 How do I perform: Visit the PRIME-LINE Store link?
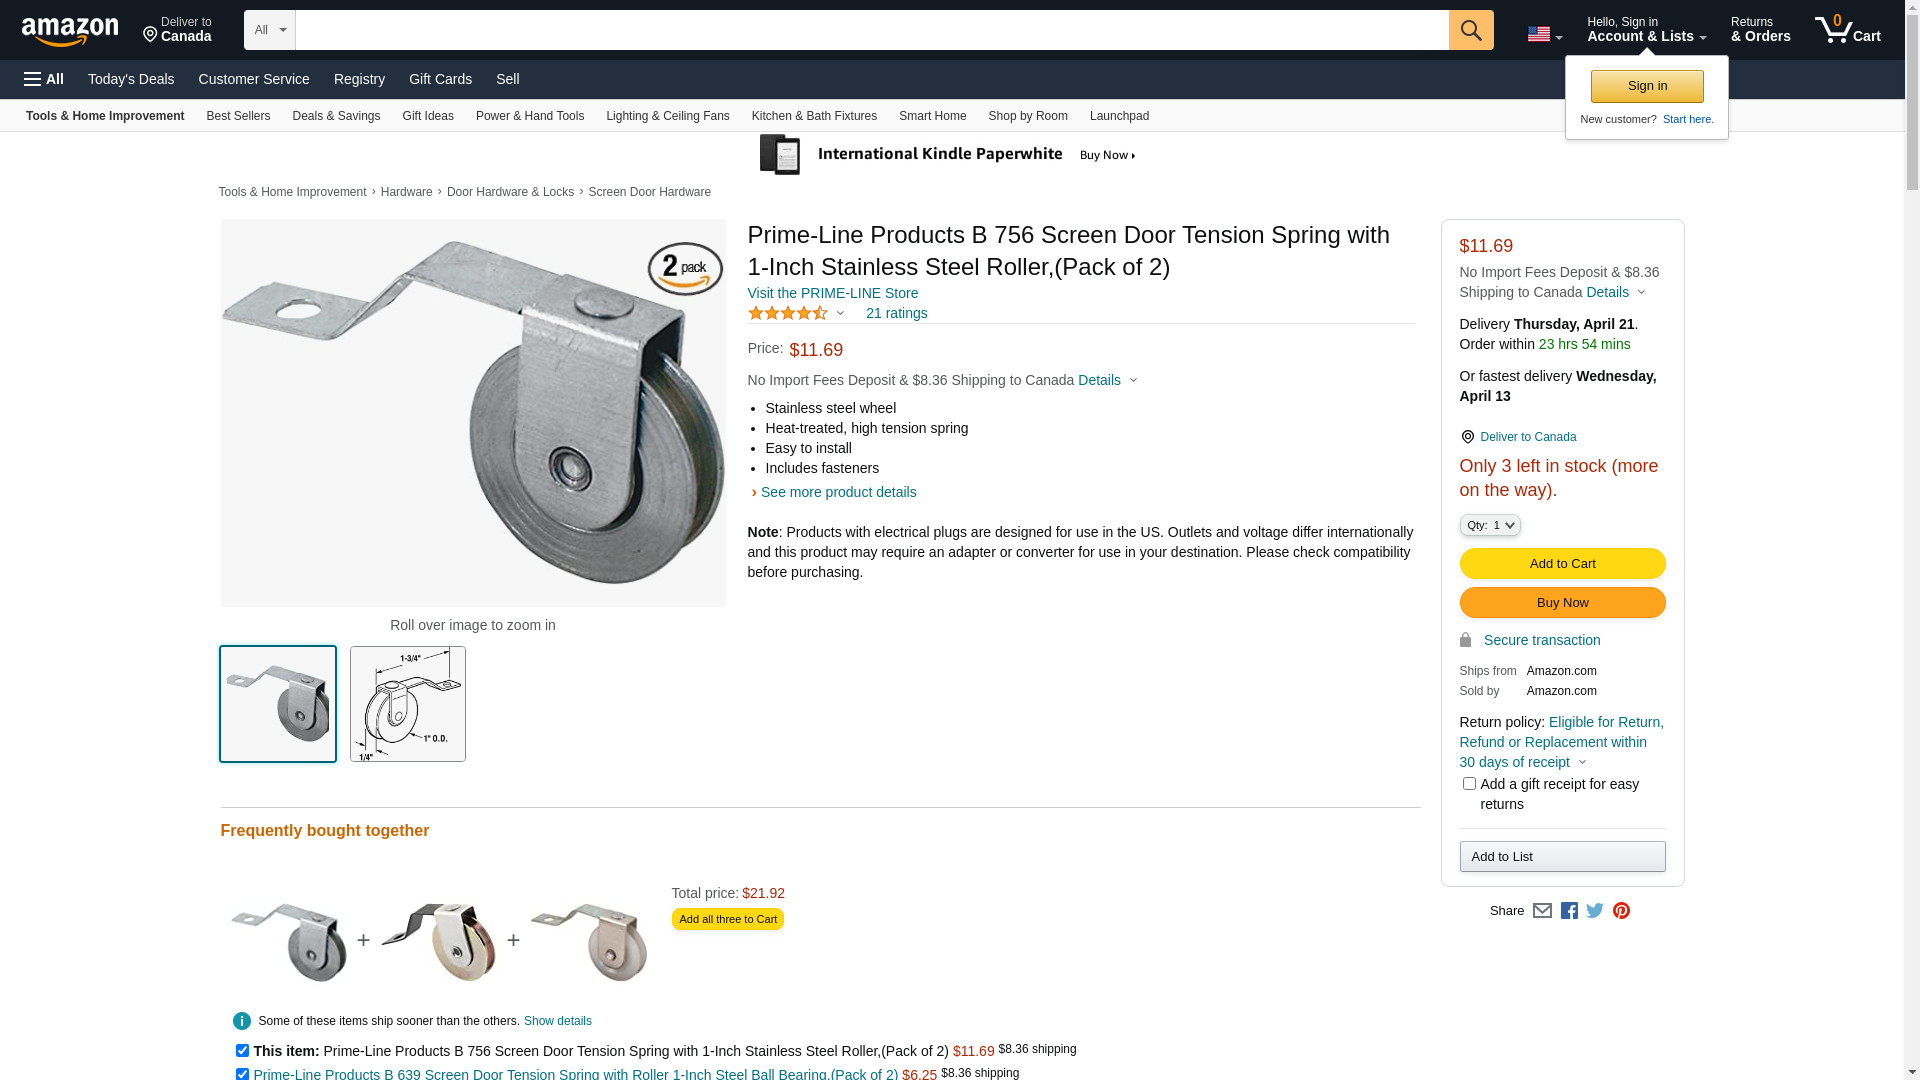tap(832, 293)
